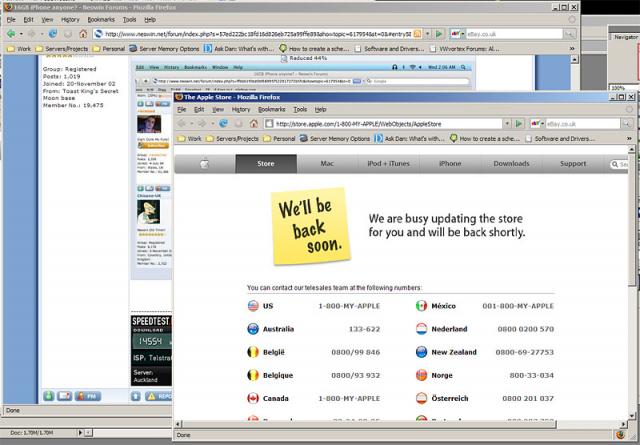The height and width of the screenshot is (445, 640).
Task: Expand bookmarks overflow chevron in Apple Store window
Action: click(x=629, y=139)
